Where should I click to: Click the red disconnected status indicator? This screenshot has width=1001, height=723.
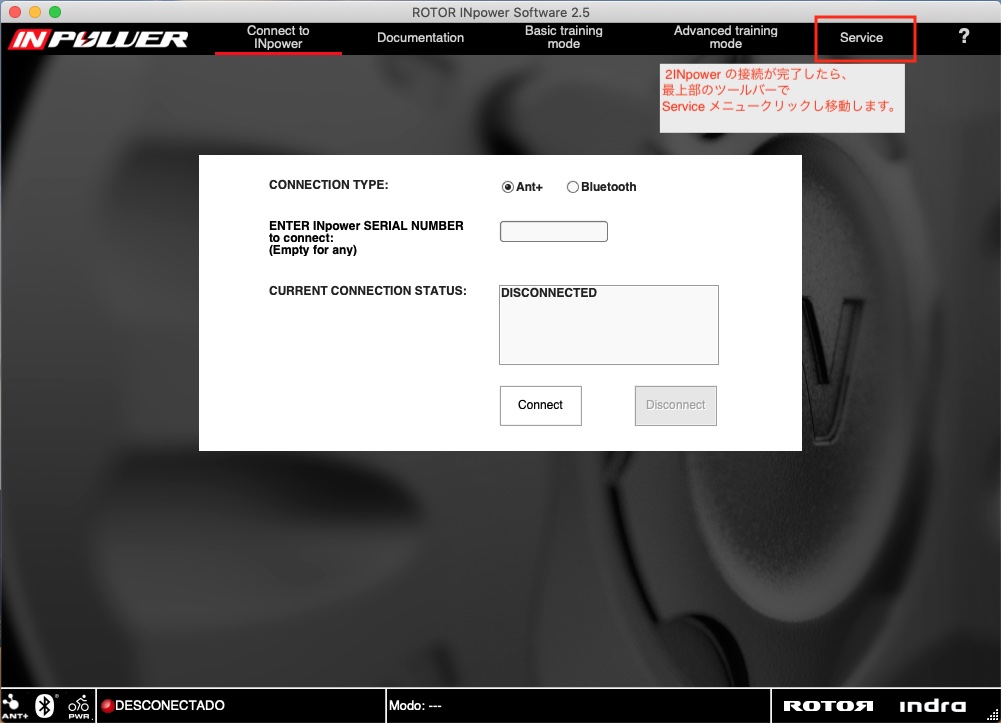[107, 706]
